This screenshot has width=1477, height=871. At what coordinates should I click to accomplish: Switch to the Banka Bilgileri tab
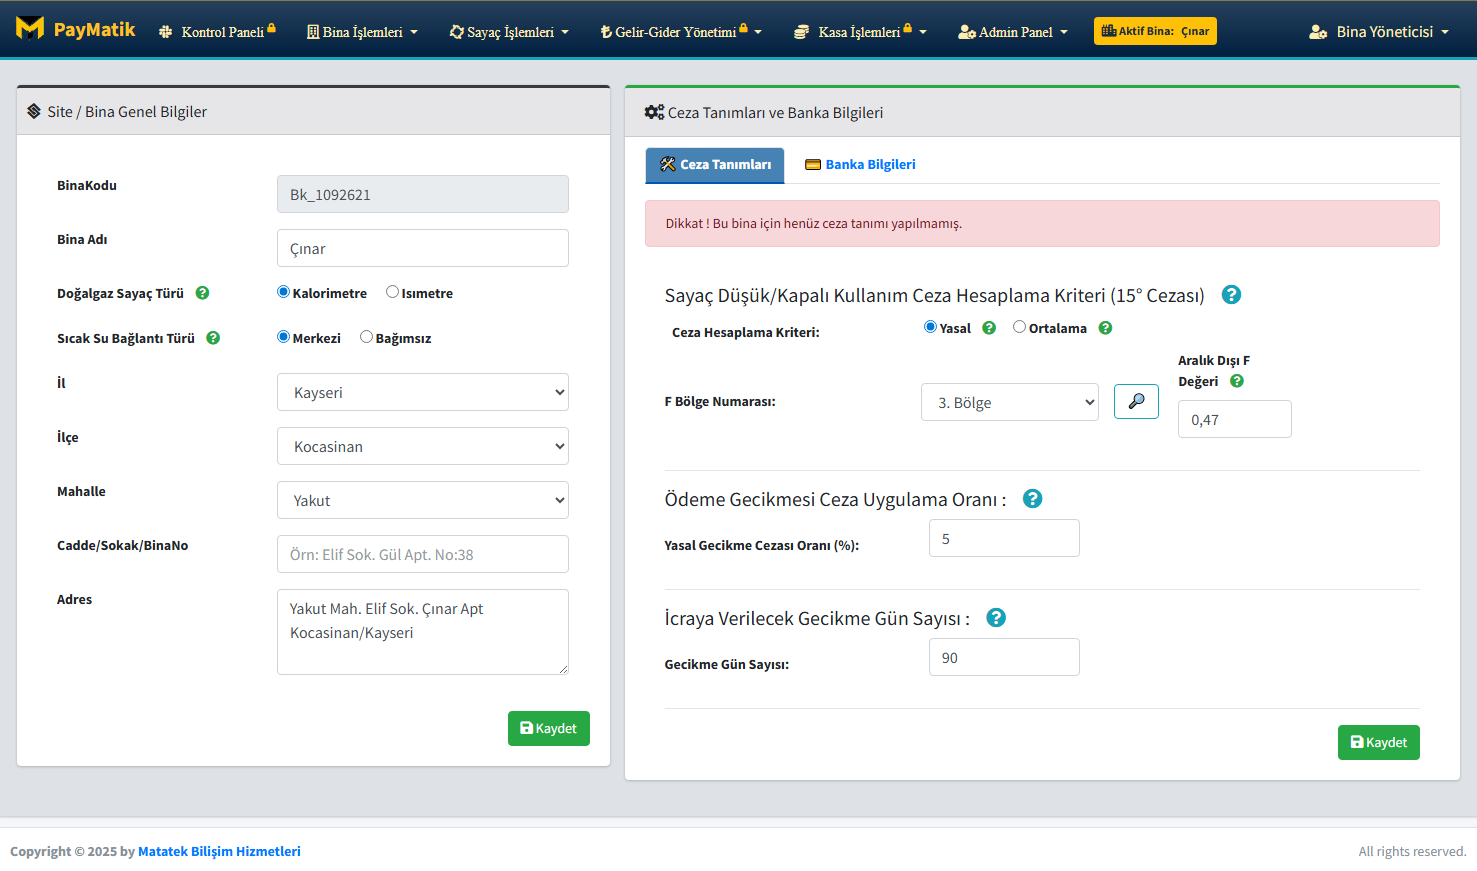860,165
